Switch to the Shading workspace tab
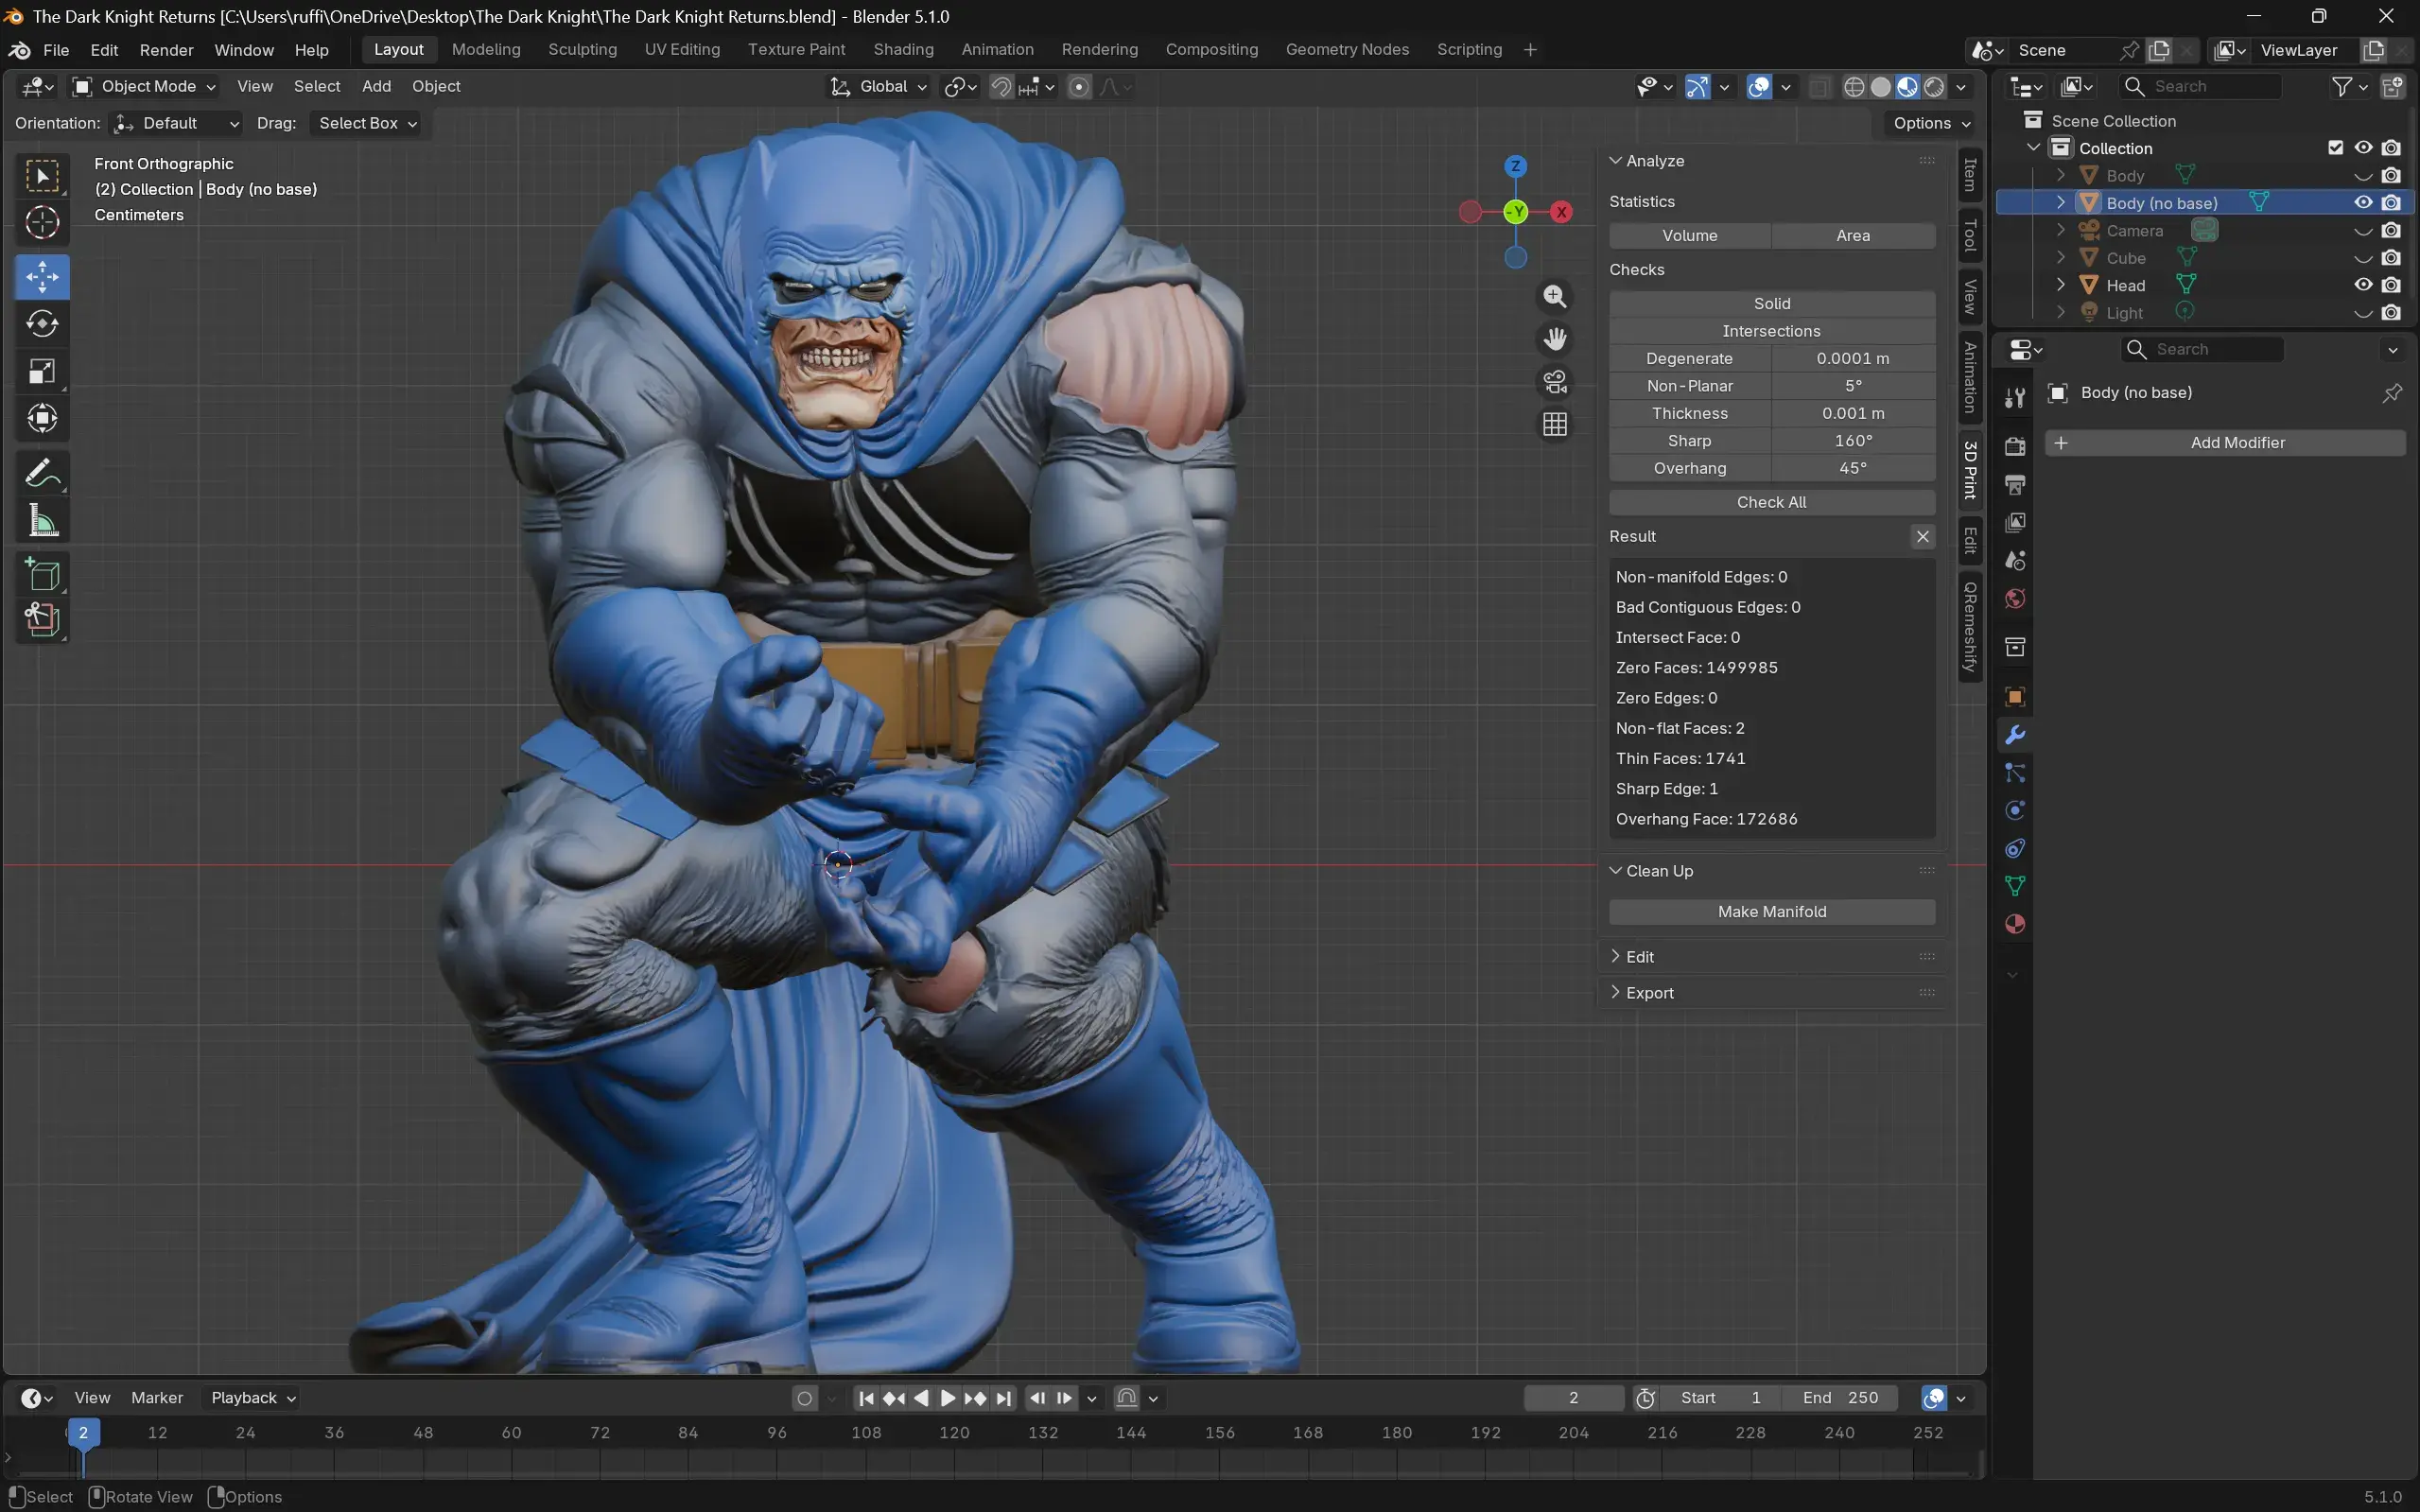The height and width of the screenshot is (1512, 2420). [x=903, y=50]
